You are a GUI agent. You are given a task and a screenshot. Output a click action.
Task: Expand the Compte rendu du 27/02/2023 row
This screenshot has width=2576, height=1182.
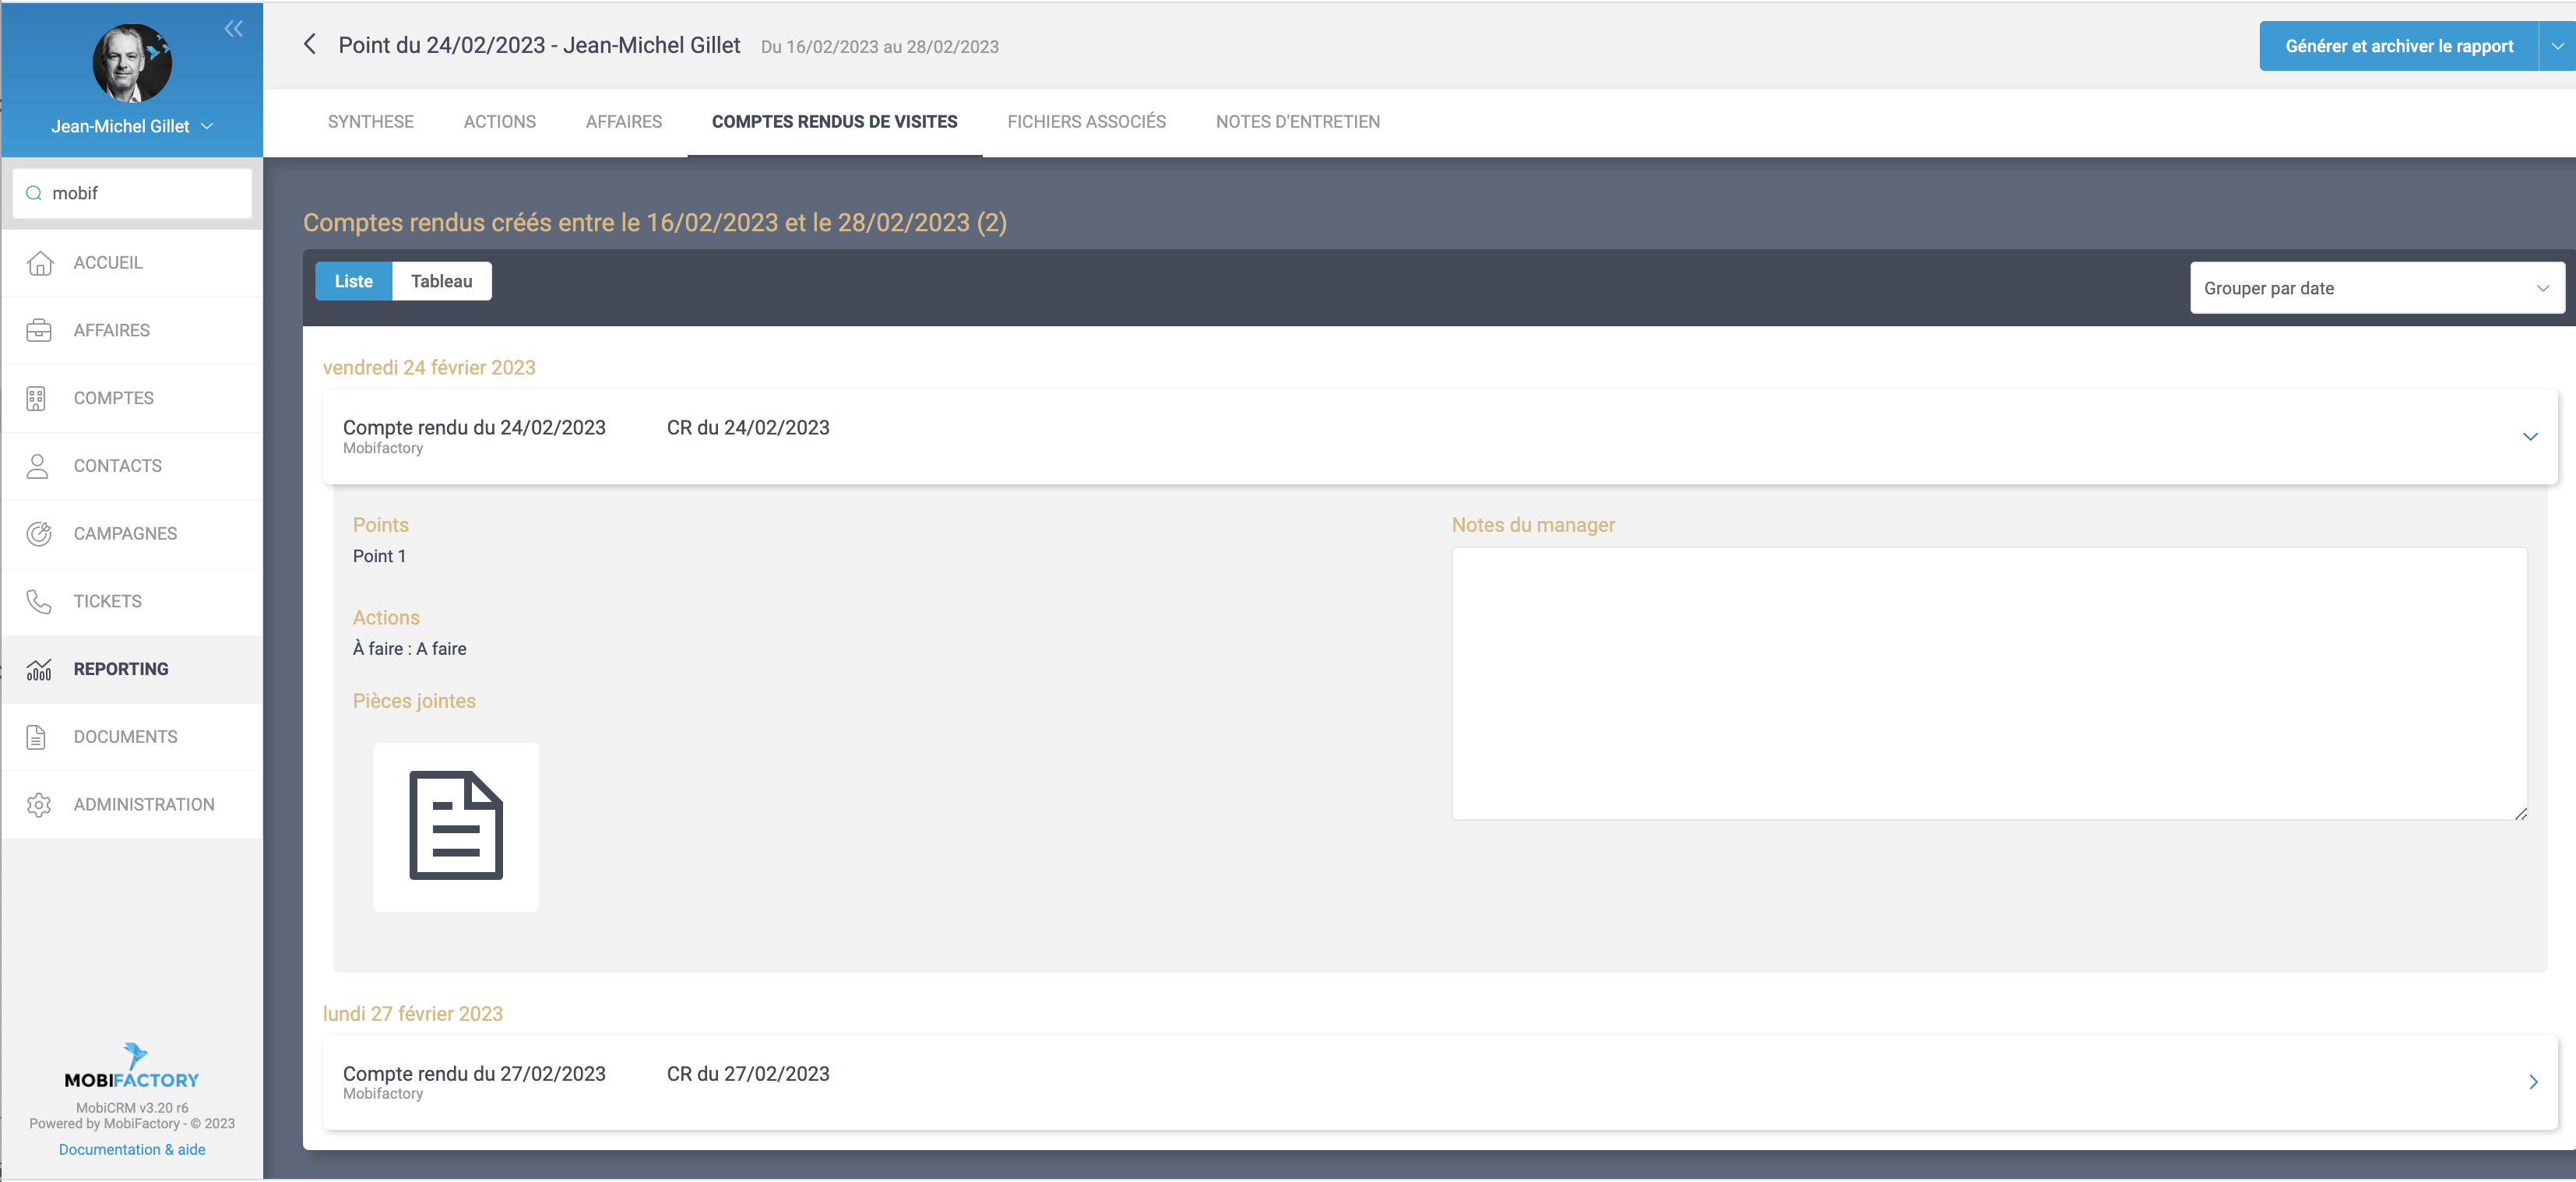pyautogui.click(x=2532, y=1082)
